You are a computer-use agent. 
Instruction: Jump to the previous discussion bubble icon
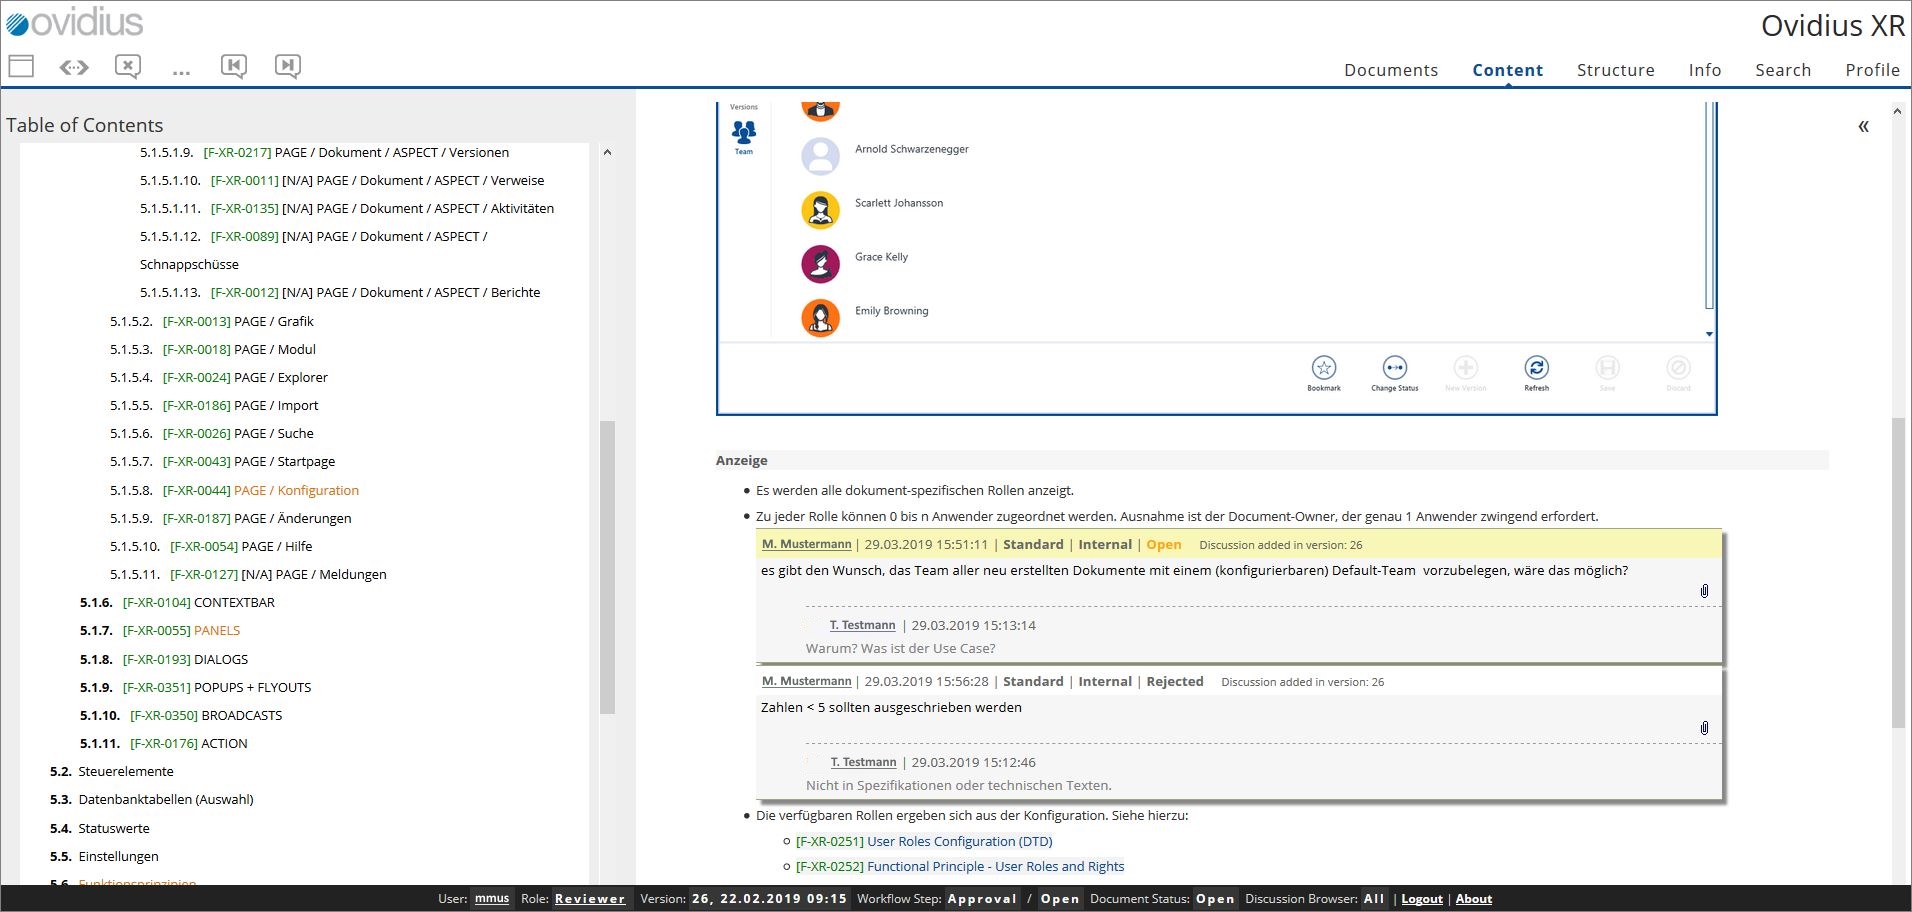point(234,67)
